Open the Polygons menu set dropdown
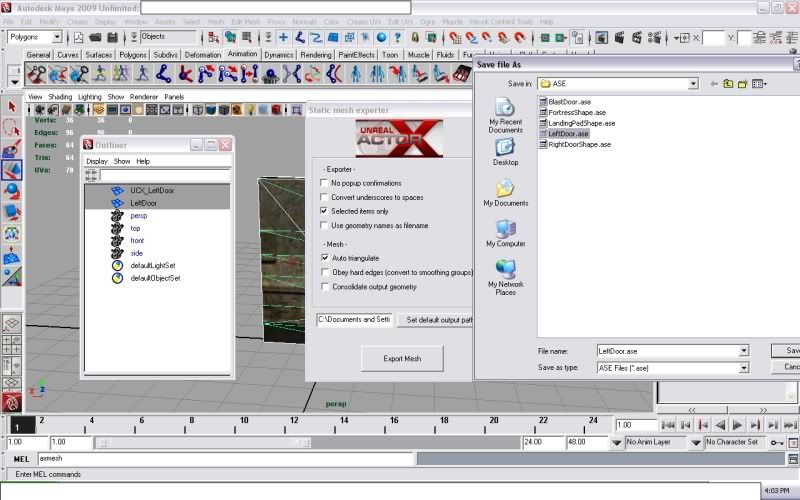The height and width of the screenshot is (500, 800). (57, 37)
